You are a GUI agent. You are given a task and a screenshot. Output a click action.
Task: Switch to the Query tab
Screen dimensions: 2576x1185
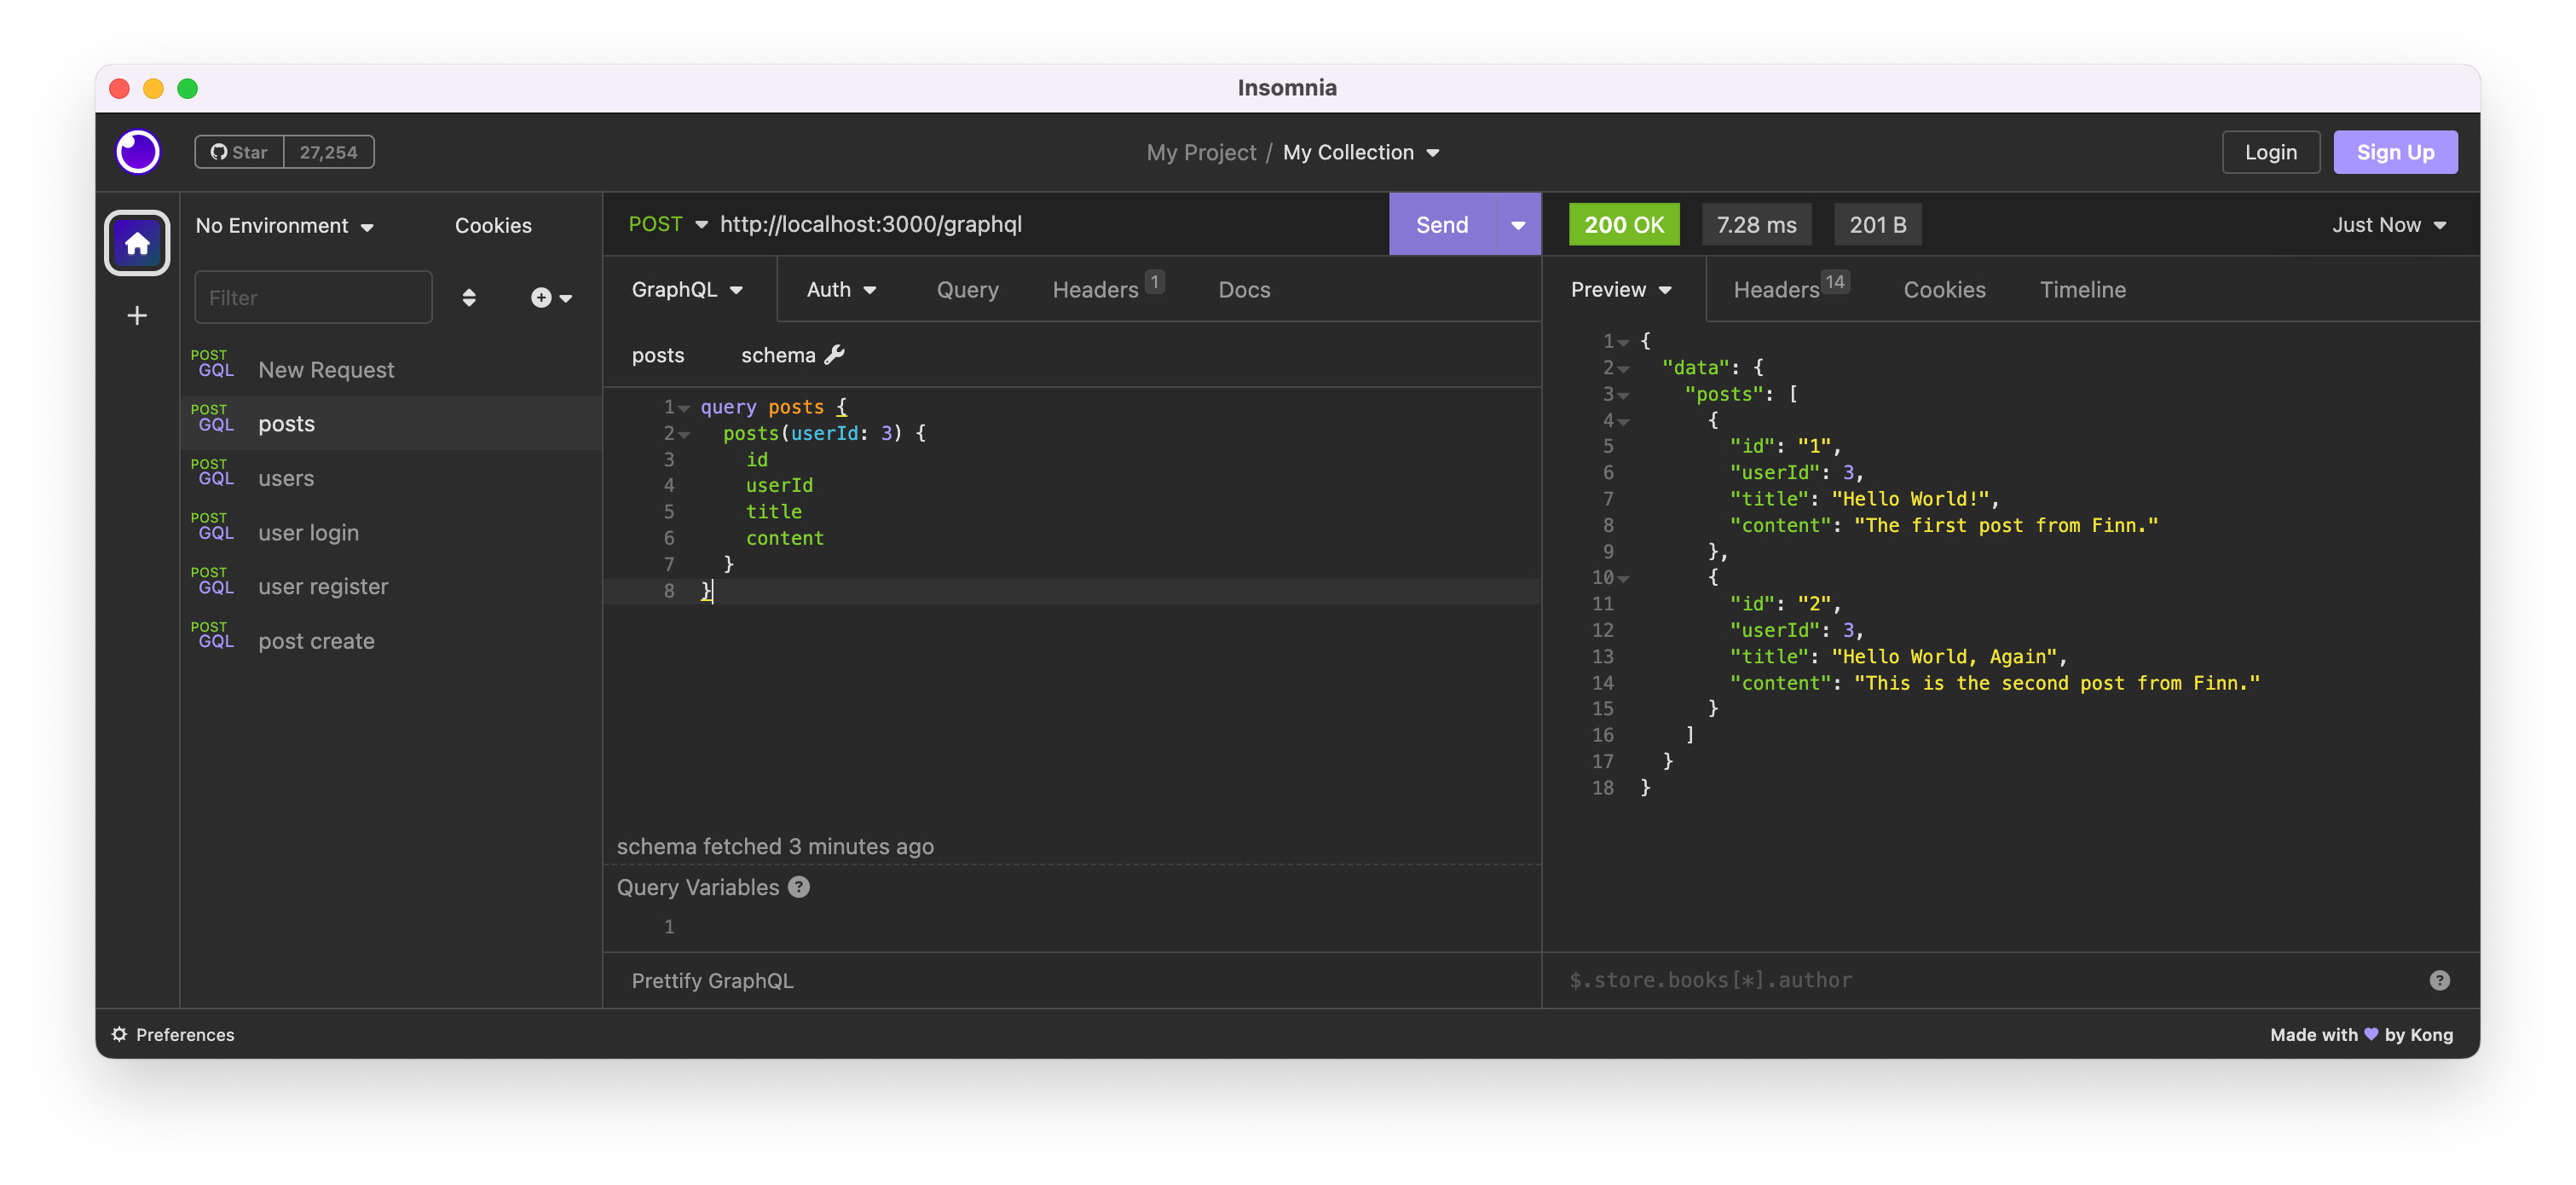(x=967, y=290)
